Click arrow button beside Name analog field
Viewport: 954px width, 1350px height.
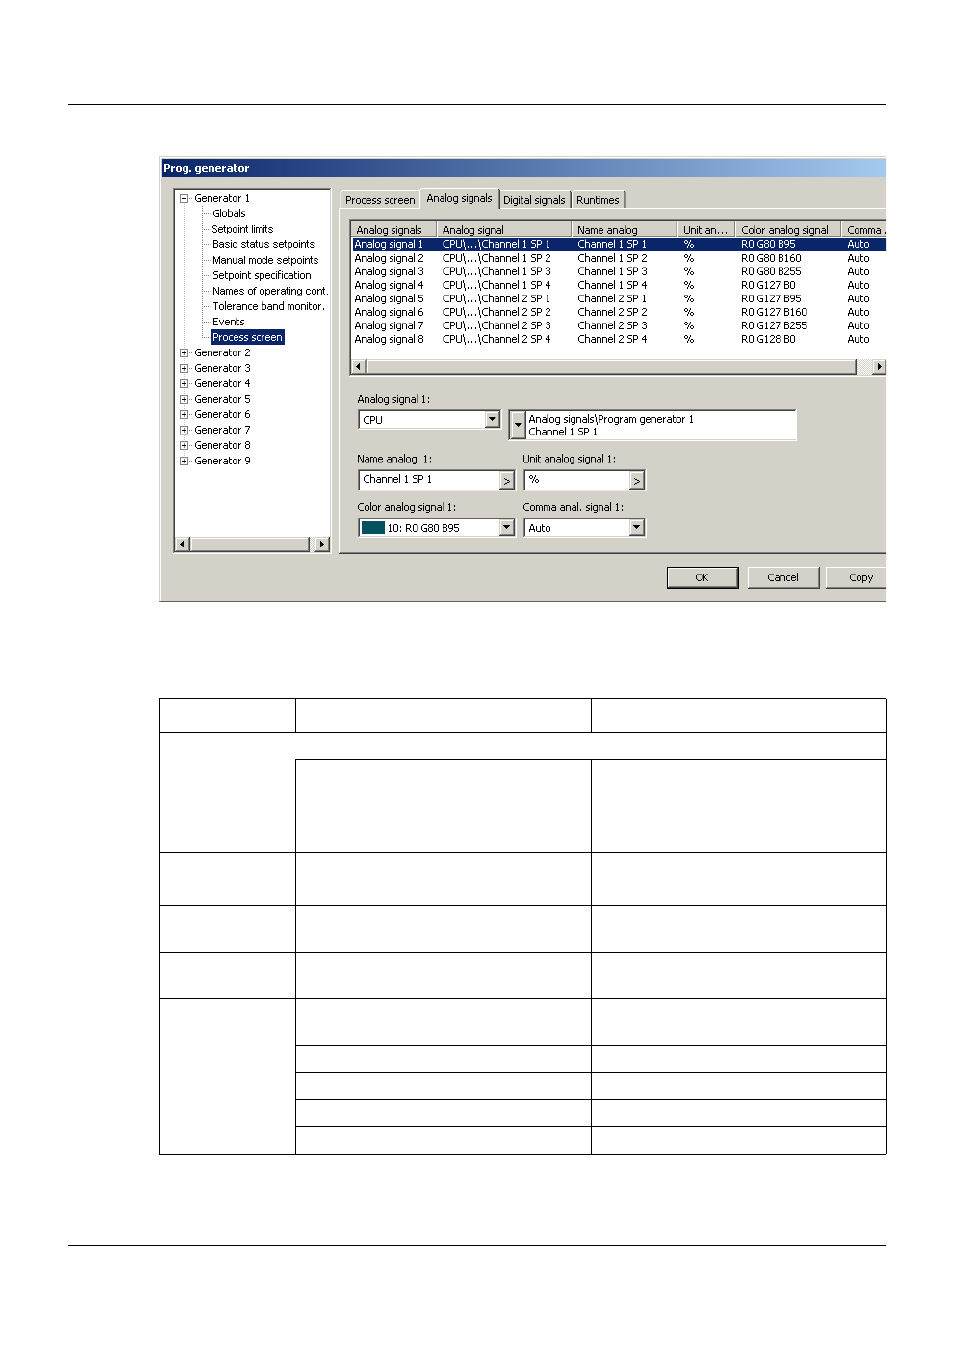pyautogui.click(x=507, y=481)
